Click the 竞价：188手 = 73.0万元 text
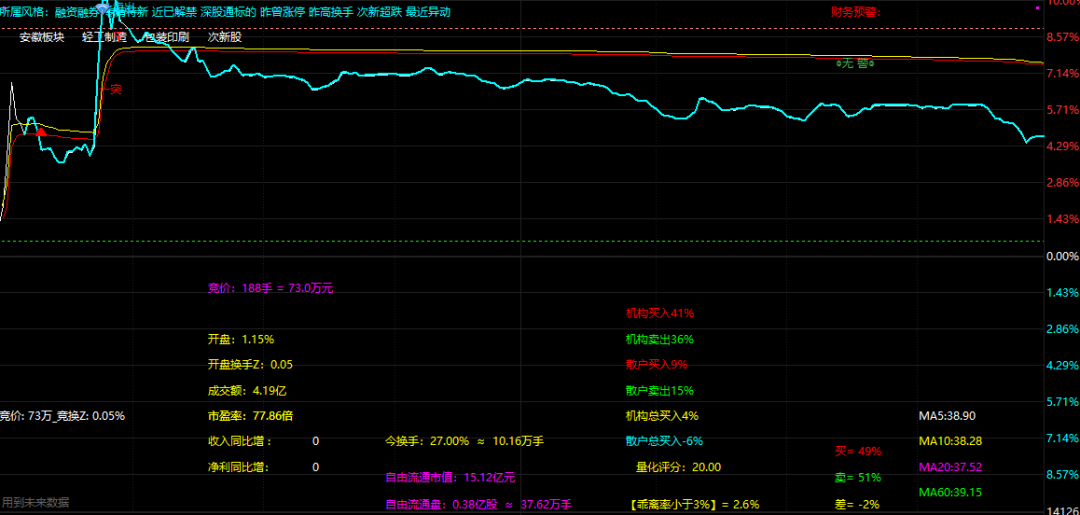This screenshot has width=1080, height=515. click(x=271, y=288)
